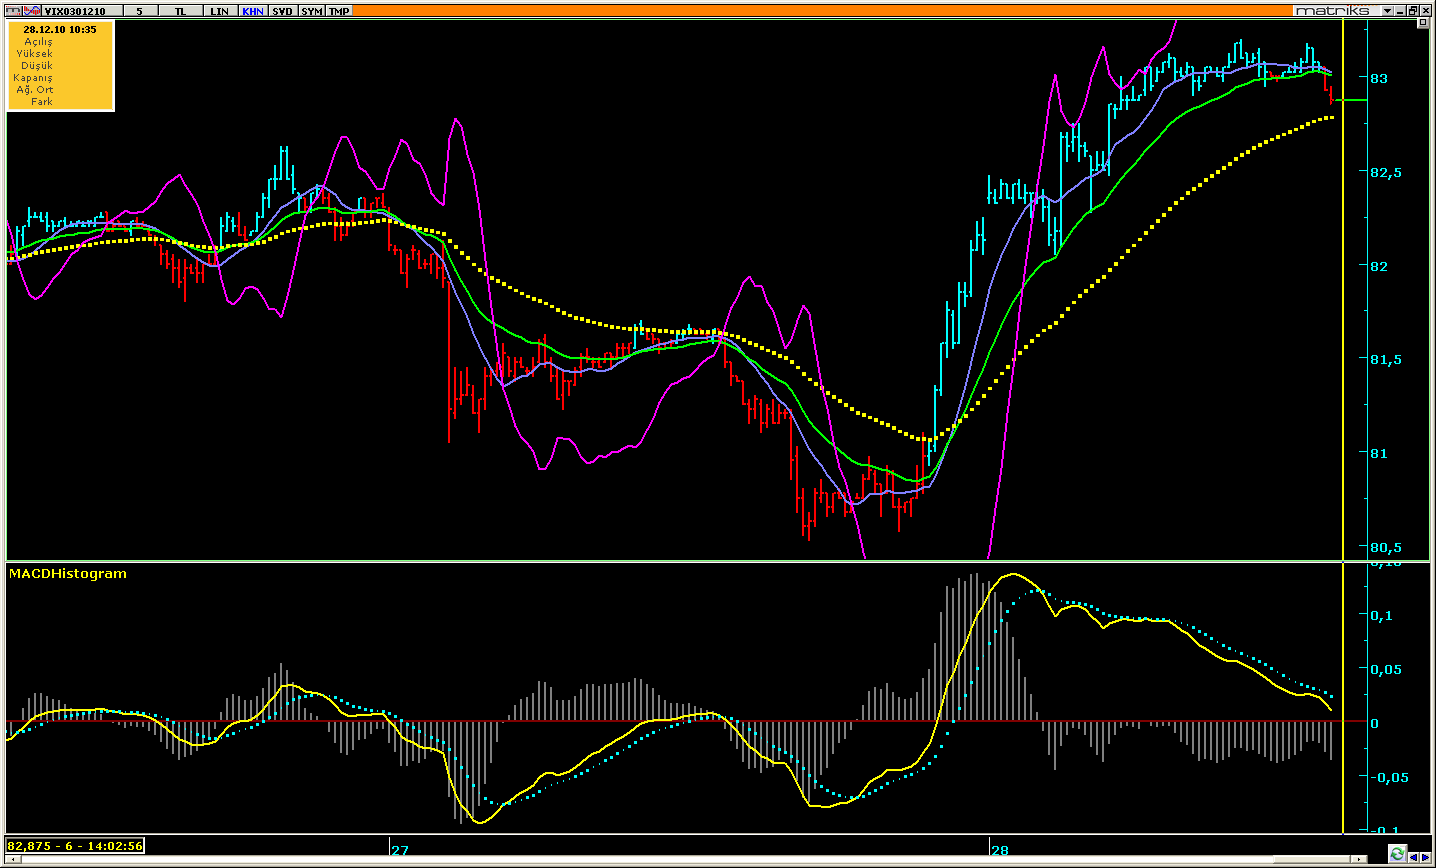Select the TMP template item

click(340, 11)
